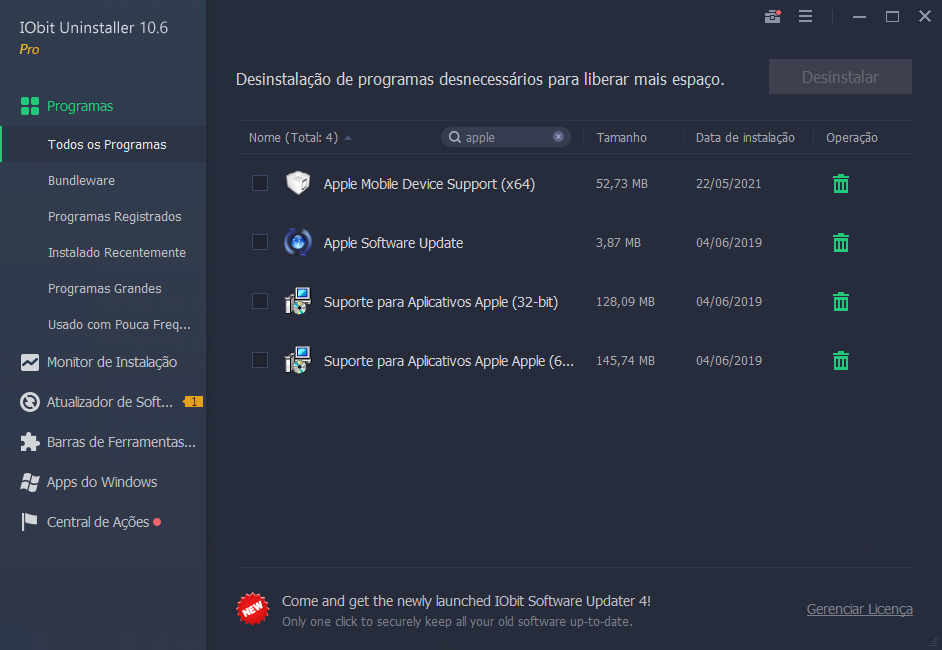
Task: Open Usado com Pouca Freq... list
Action: tap(120, 325)
